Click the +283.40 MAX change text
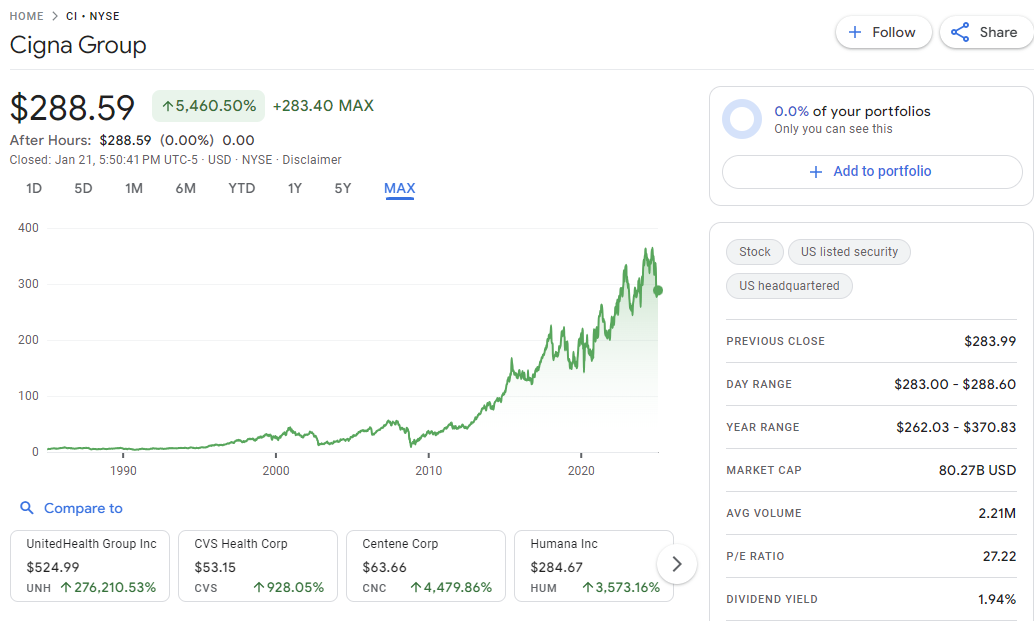Image resolution: width=1034 pixels, height=621 pixels. (x=323, y=105)
